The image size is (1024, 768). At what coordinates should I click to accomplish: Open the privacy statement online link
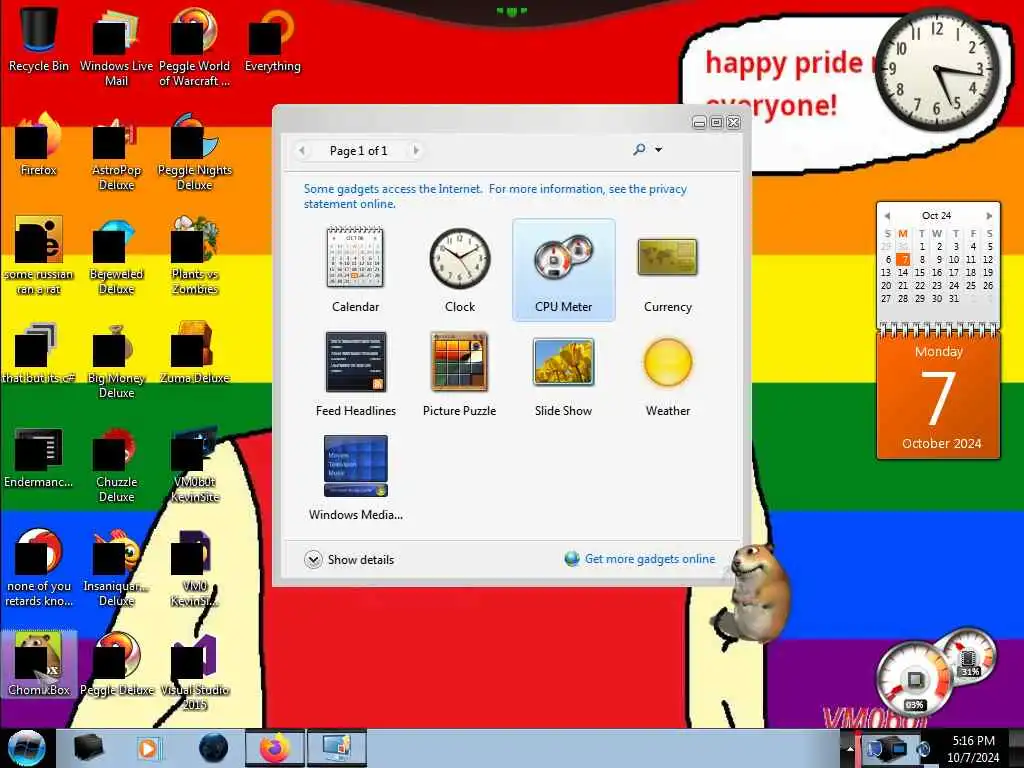495,196
